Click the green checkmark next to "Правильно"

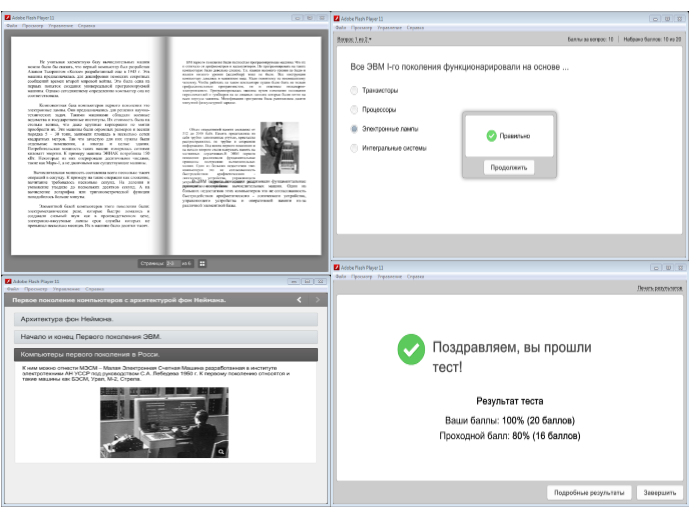[x=491, y=135]
